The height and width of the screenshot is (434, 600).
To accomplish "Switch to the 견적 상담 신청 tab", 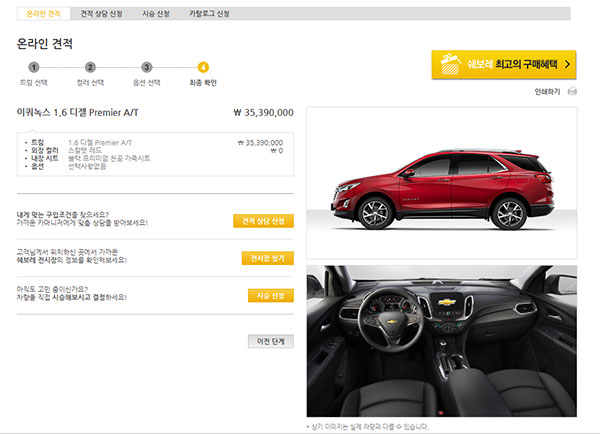I will coord(101,14).
